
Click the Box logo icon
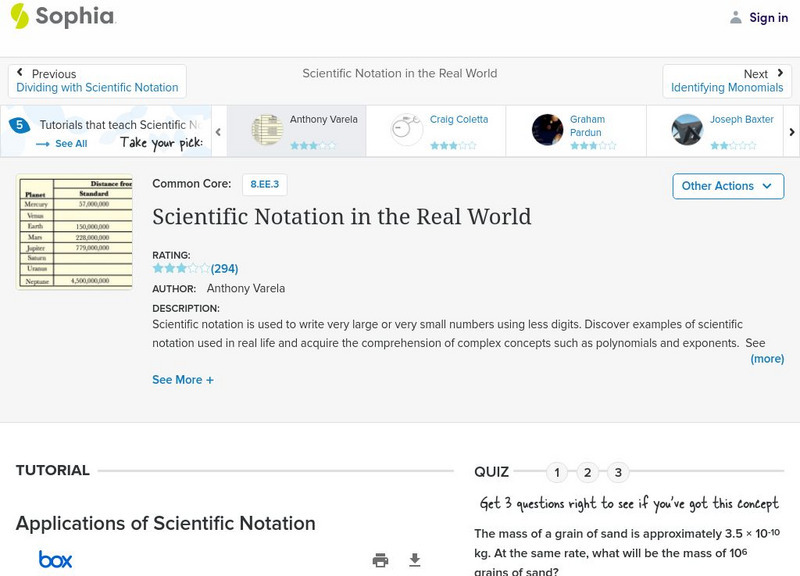point(55,560)
